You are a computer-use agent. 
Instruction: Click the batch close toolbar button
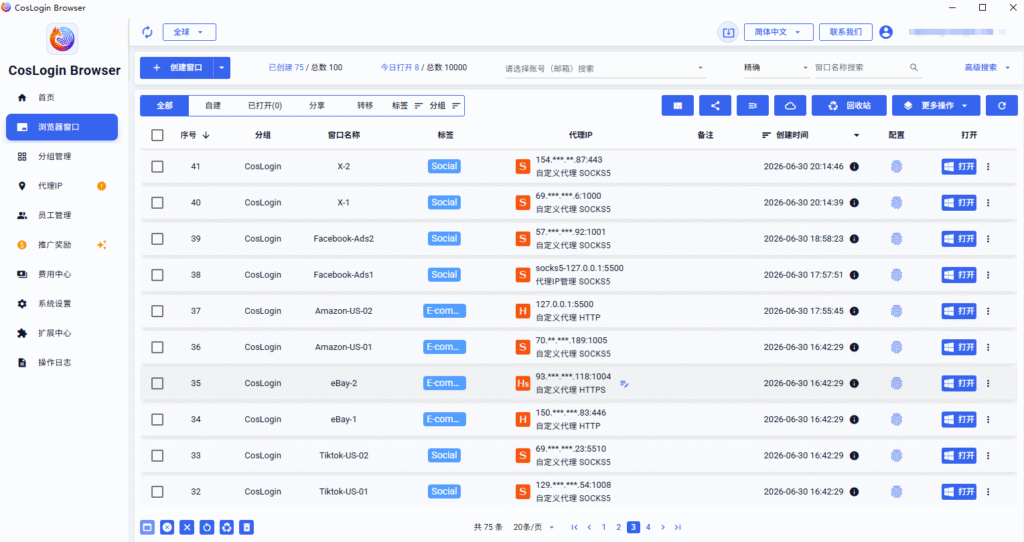pos(752,106)
